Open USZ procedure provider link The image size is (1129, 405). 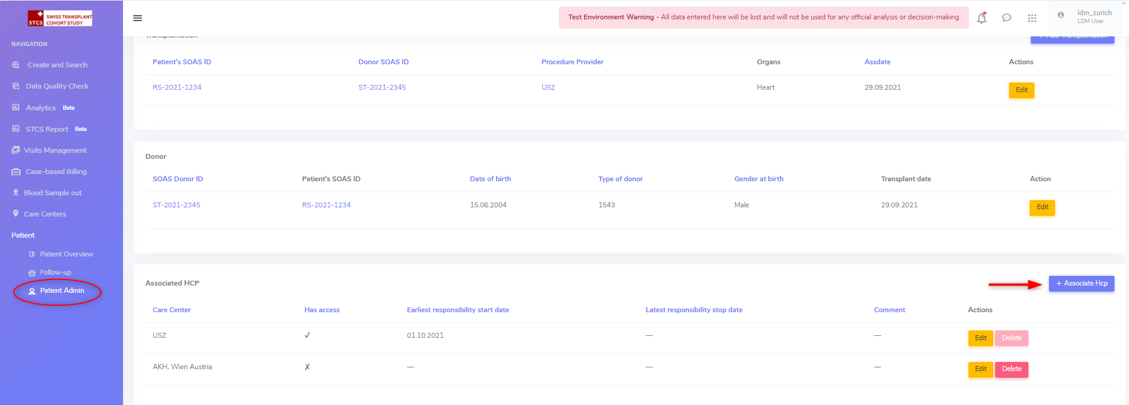[549, 87]
